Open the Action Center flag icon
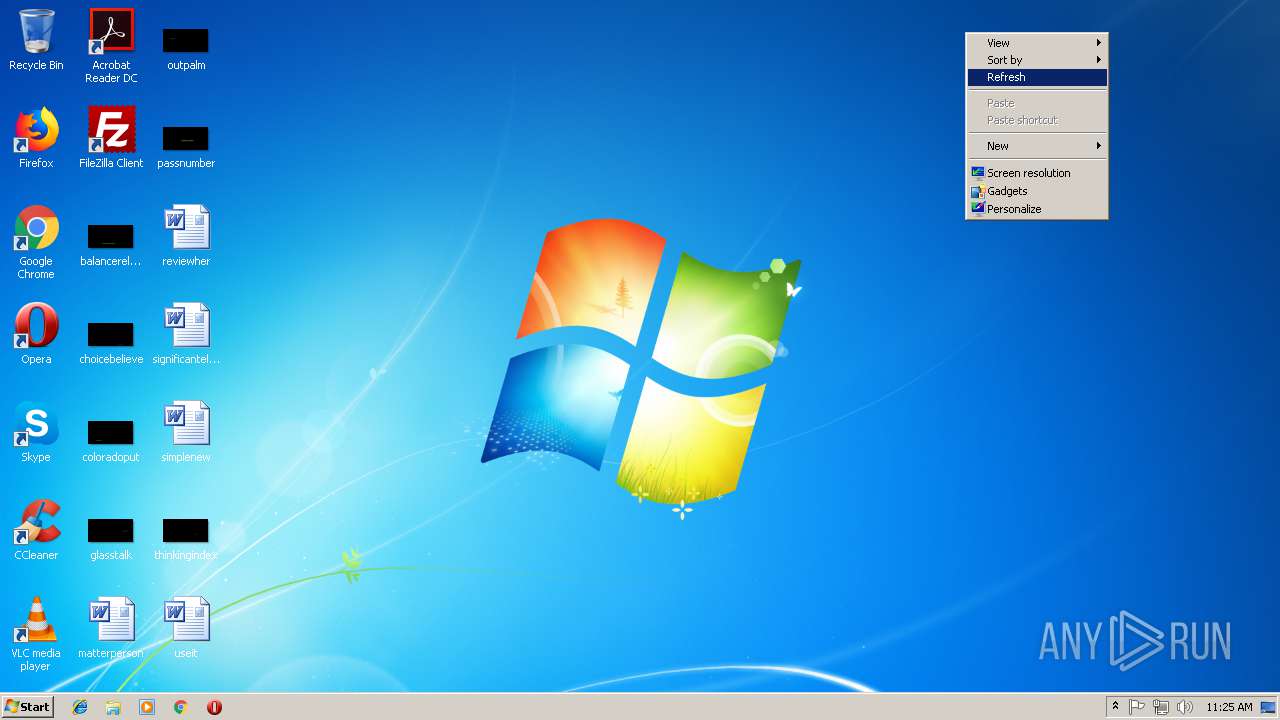Image resolution: width=1280 pixels, height=720 pixels. [x=1137, y=707]
